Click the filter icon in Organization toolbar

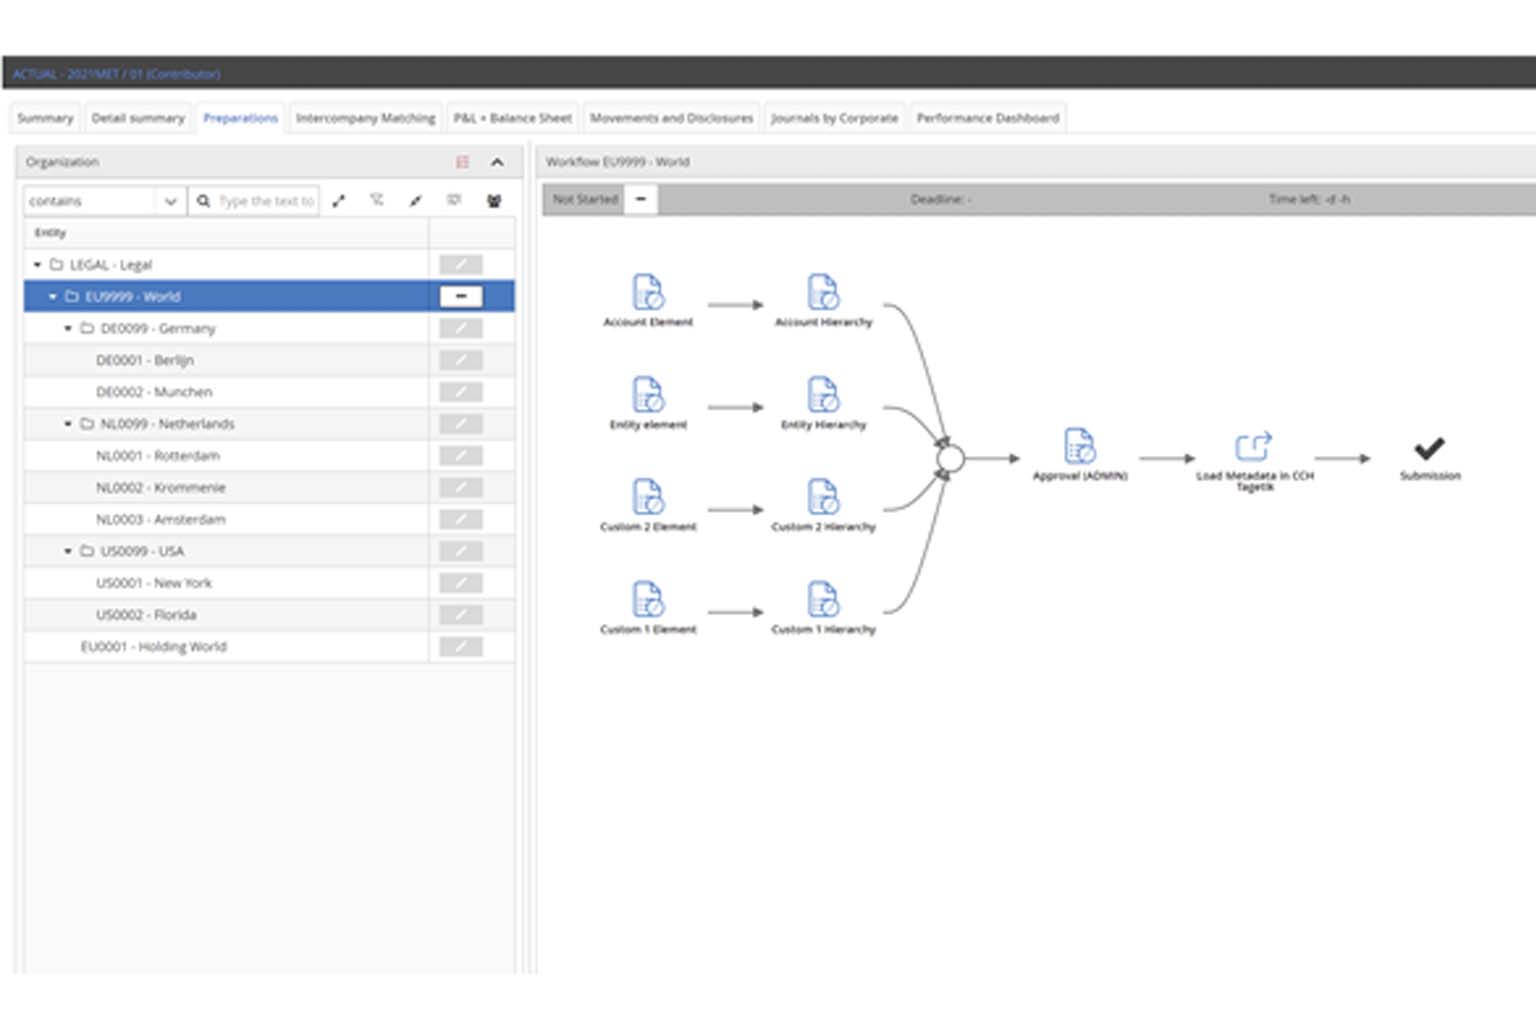[377, 201]
